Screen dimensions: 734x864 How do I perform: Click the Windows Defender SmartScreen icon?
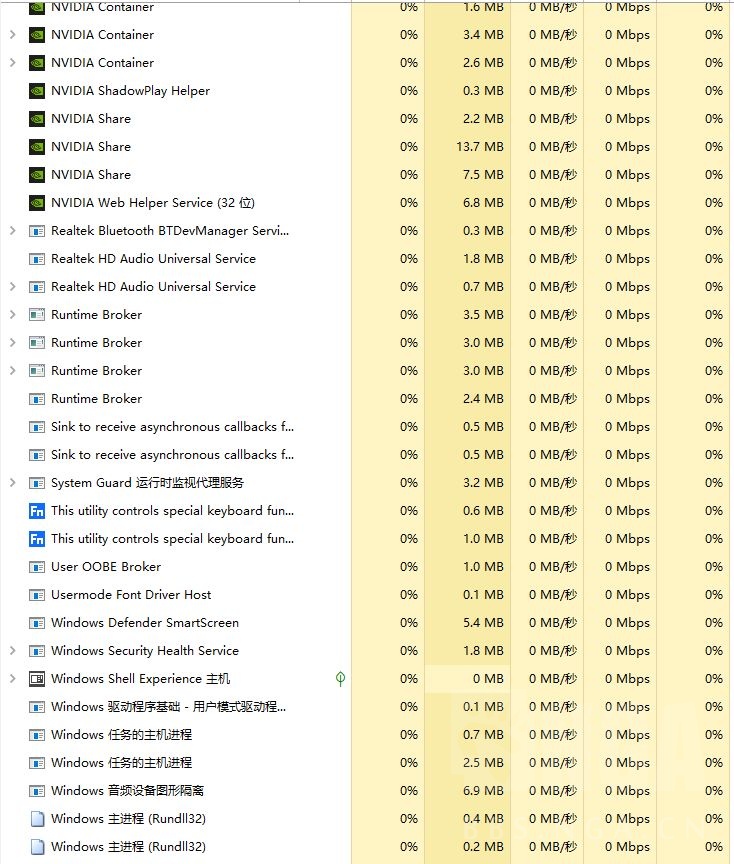[x=37, y=623]
